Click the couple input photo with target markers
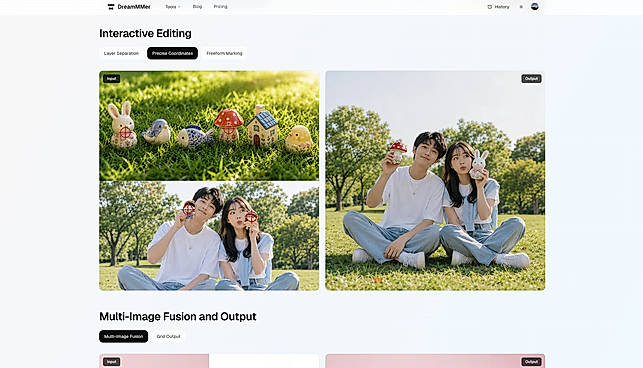This screenshot has height=368, width=643. click(209, 236)
